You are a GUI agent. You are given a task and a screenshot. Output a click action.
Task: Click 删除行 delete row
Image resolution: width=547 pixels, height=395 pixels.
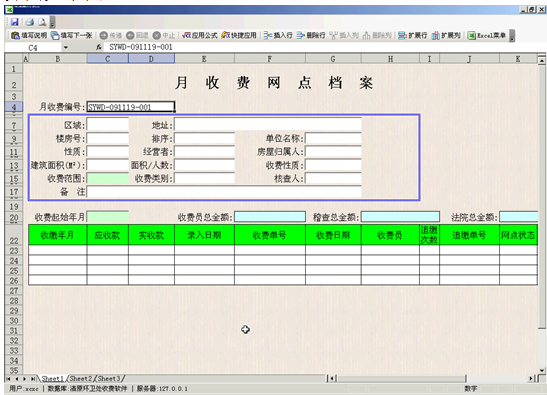[311, 35]
